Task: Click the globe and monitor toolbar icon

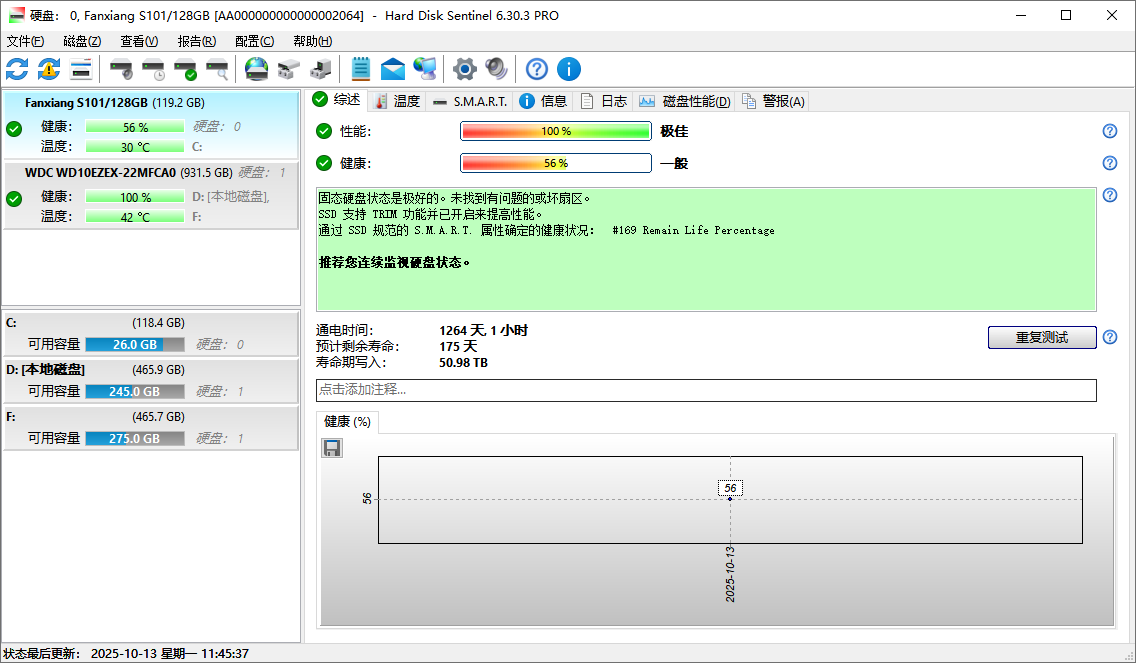Action: [425, 70]
